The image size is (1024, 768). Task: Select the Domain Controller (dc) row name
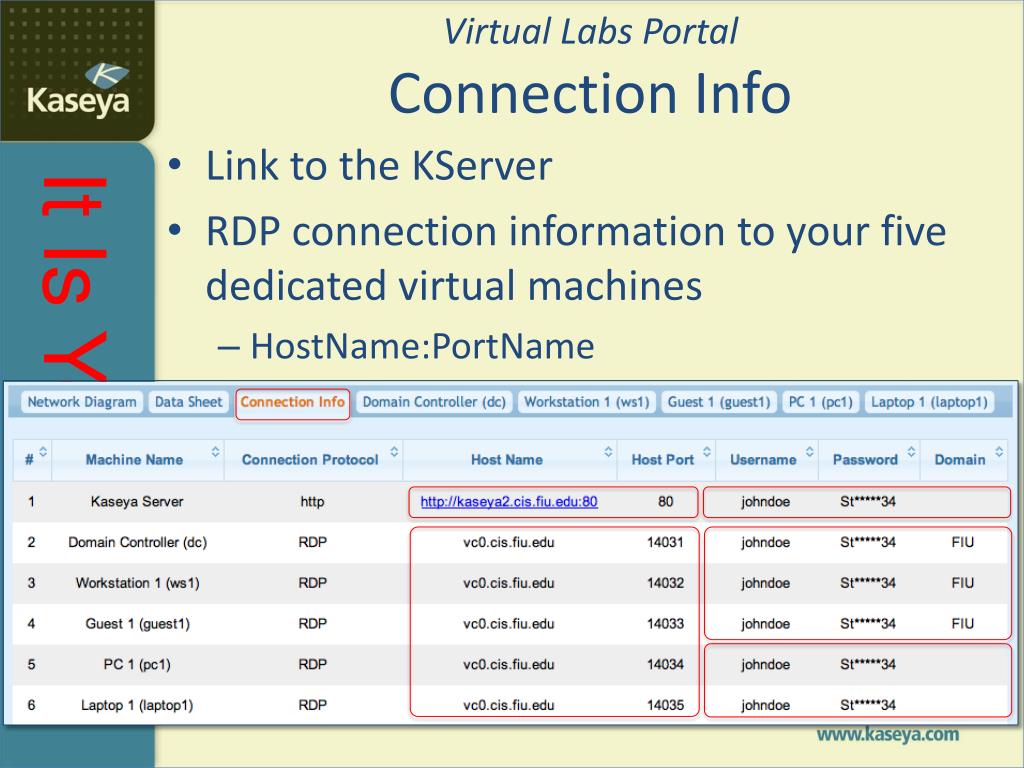click(x=137, y=542)
